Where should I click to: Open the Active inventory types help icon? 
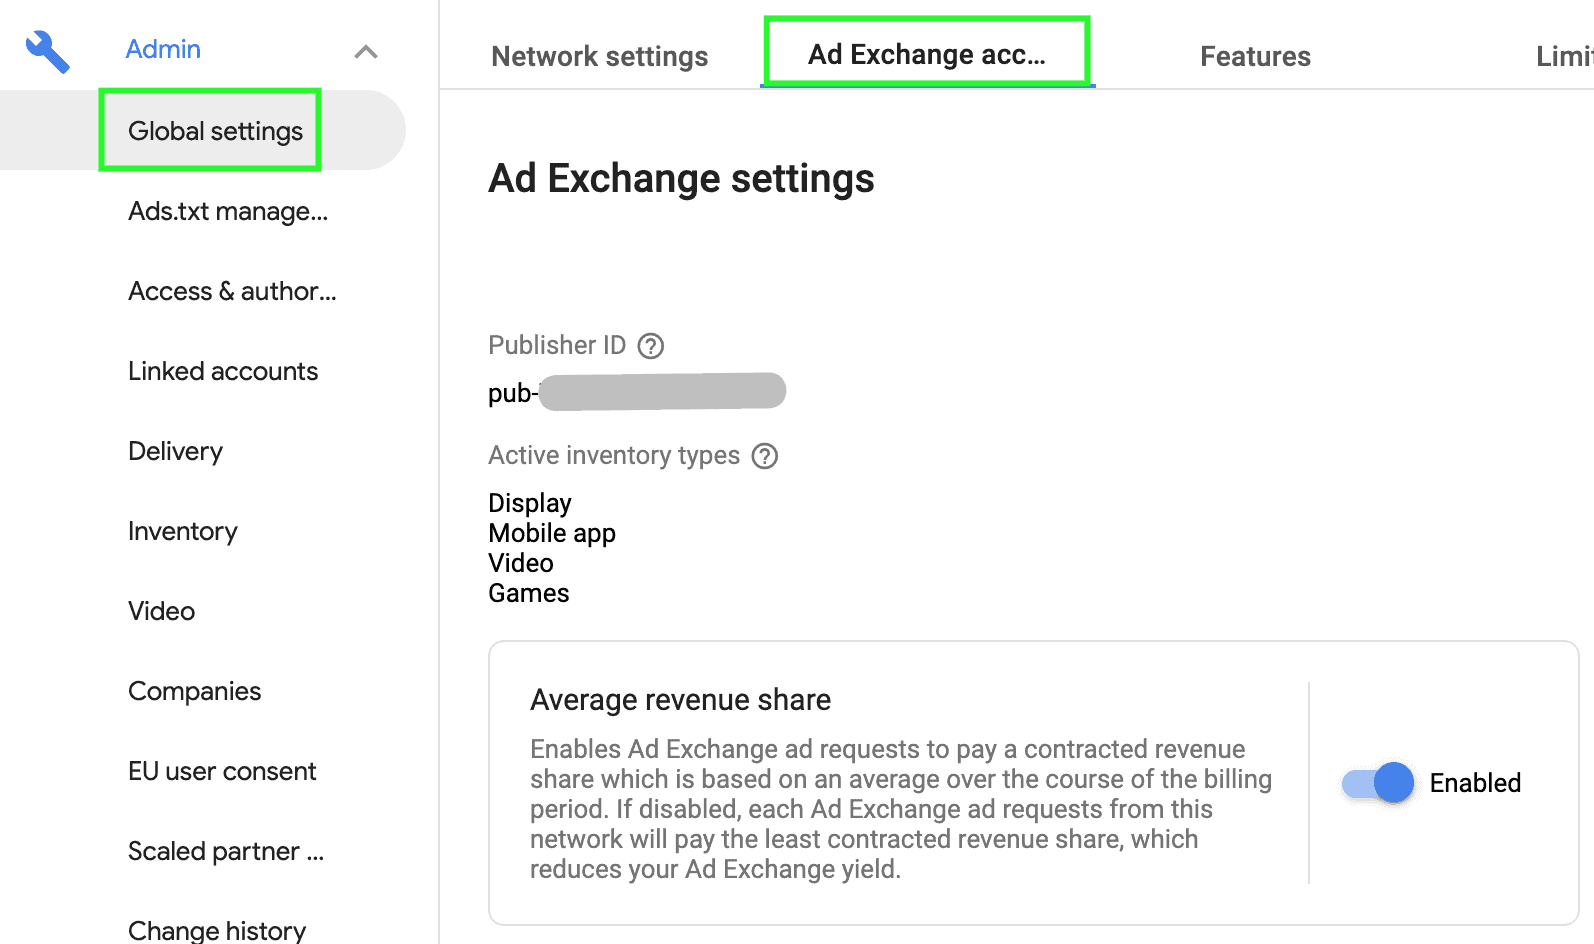click(x=765, y=456)
